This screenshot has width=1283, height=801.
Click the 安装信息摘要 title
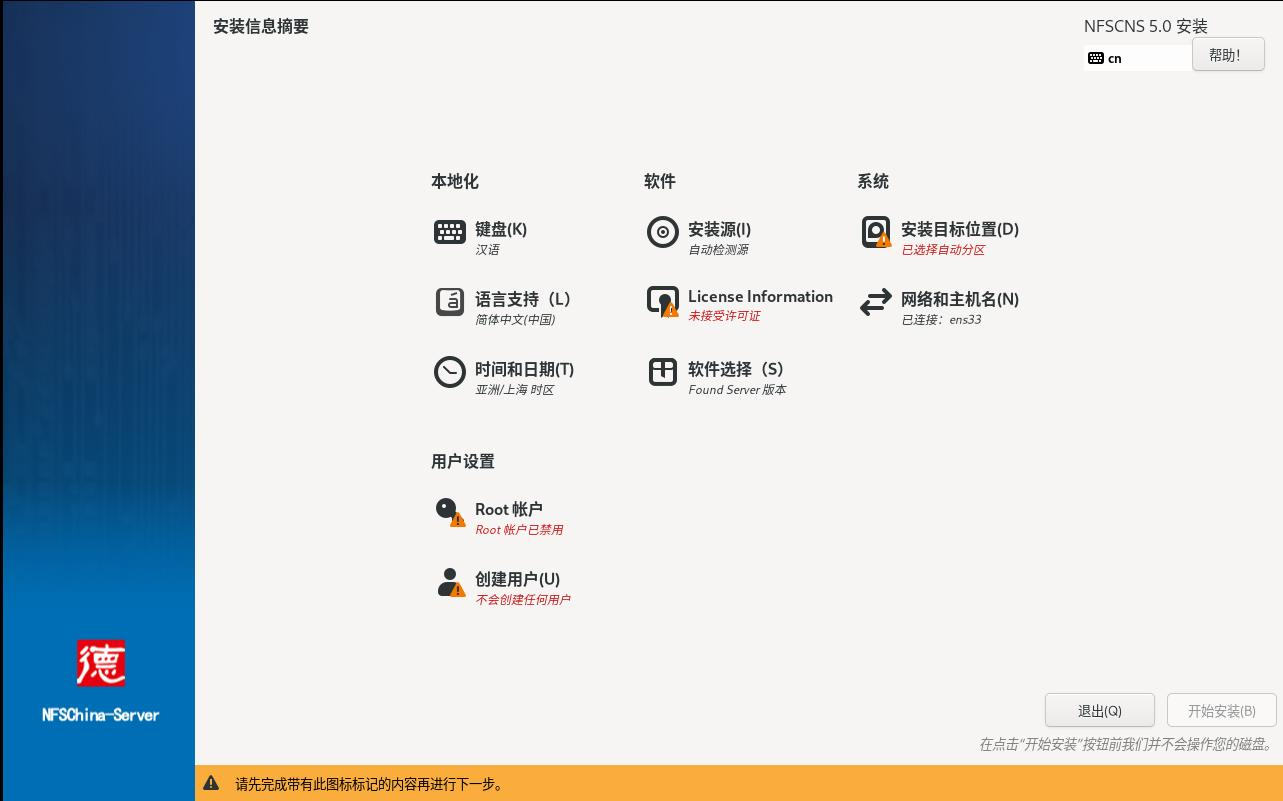pos(261,27)
